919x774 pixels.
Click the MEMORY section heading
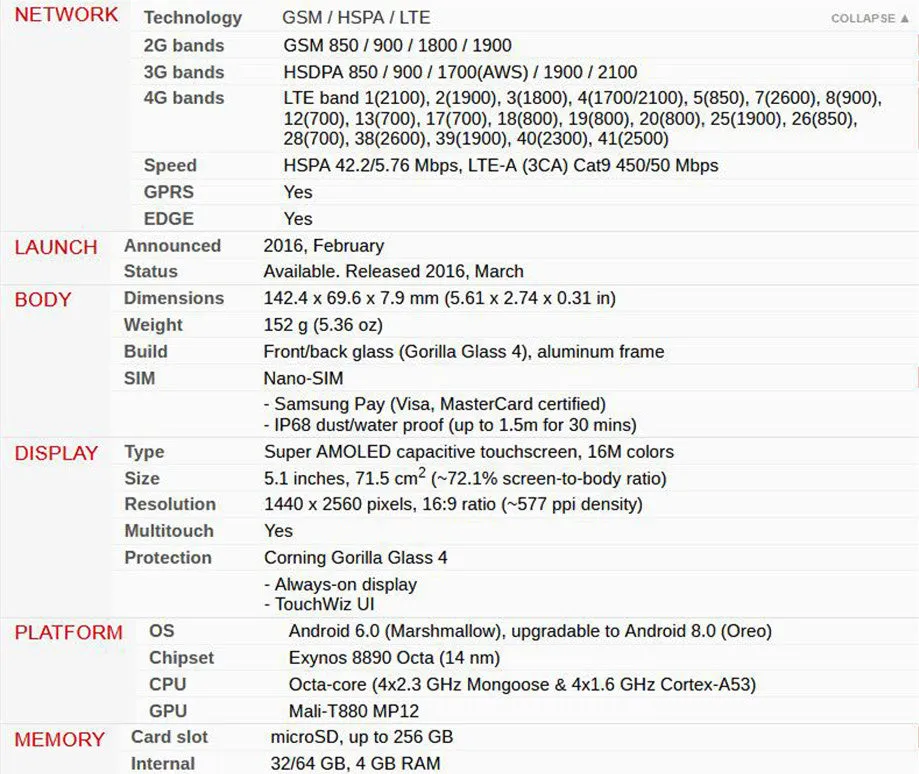59,739
